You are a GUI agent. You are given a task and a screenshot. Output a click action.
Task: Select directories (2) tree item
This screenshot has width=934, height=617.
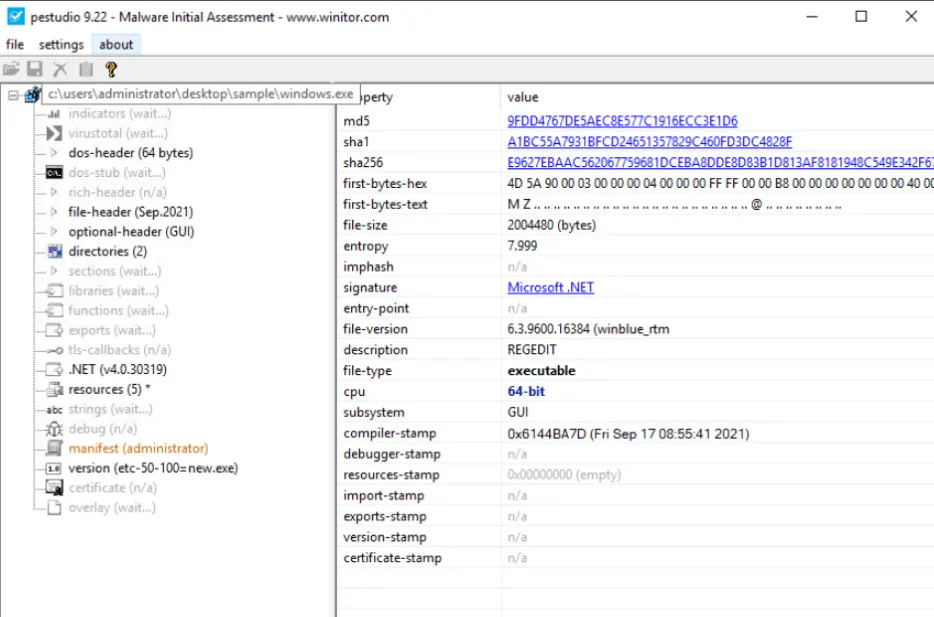click(107, 251)
